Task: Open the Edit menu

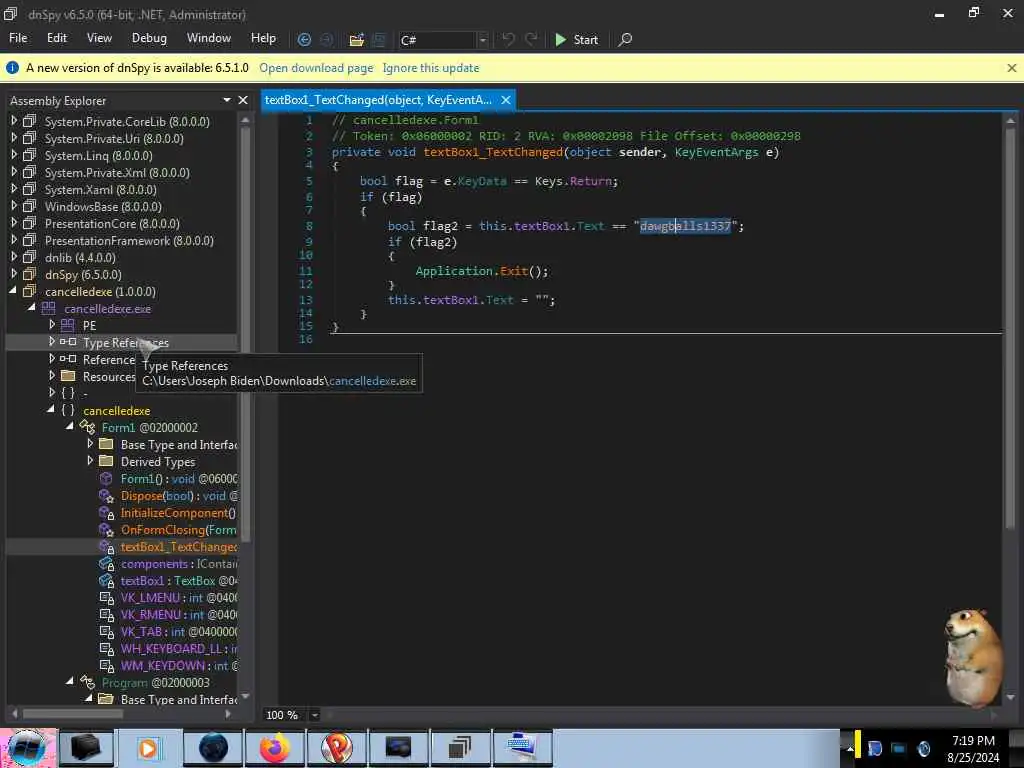Action: coord(57,38)
